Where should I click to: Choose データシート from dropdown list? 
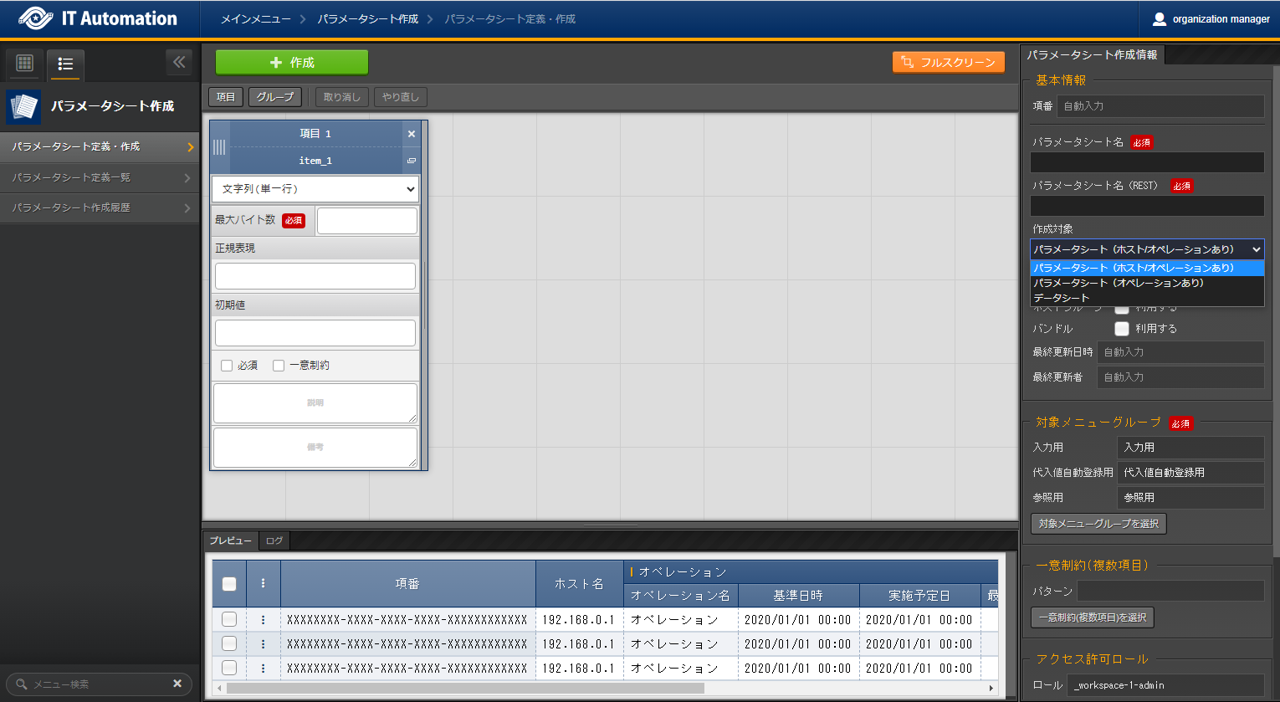pos(1061,298)
